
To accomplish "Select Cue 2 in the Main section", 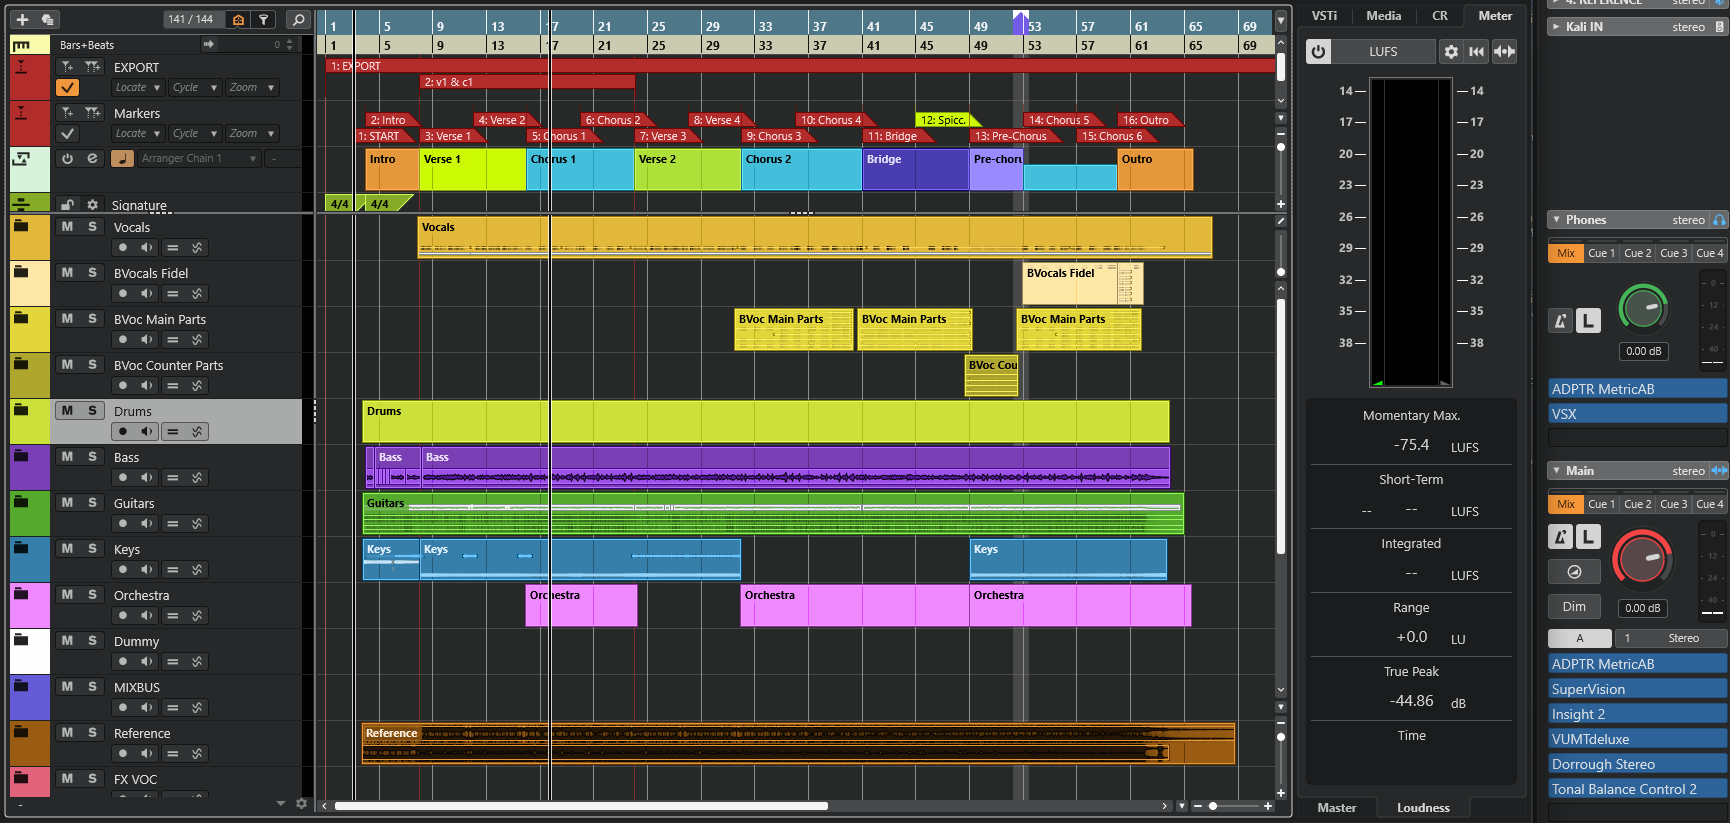I will [1638, 504].
